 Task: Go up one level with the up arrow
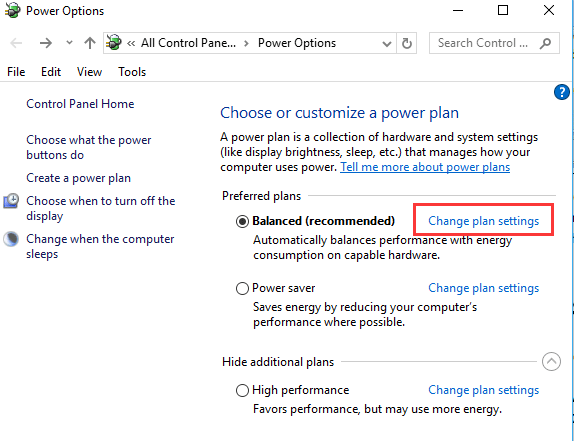click(90, 43)
